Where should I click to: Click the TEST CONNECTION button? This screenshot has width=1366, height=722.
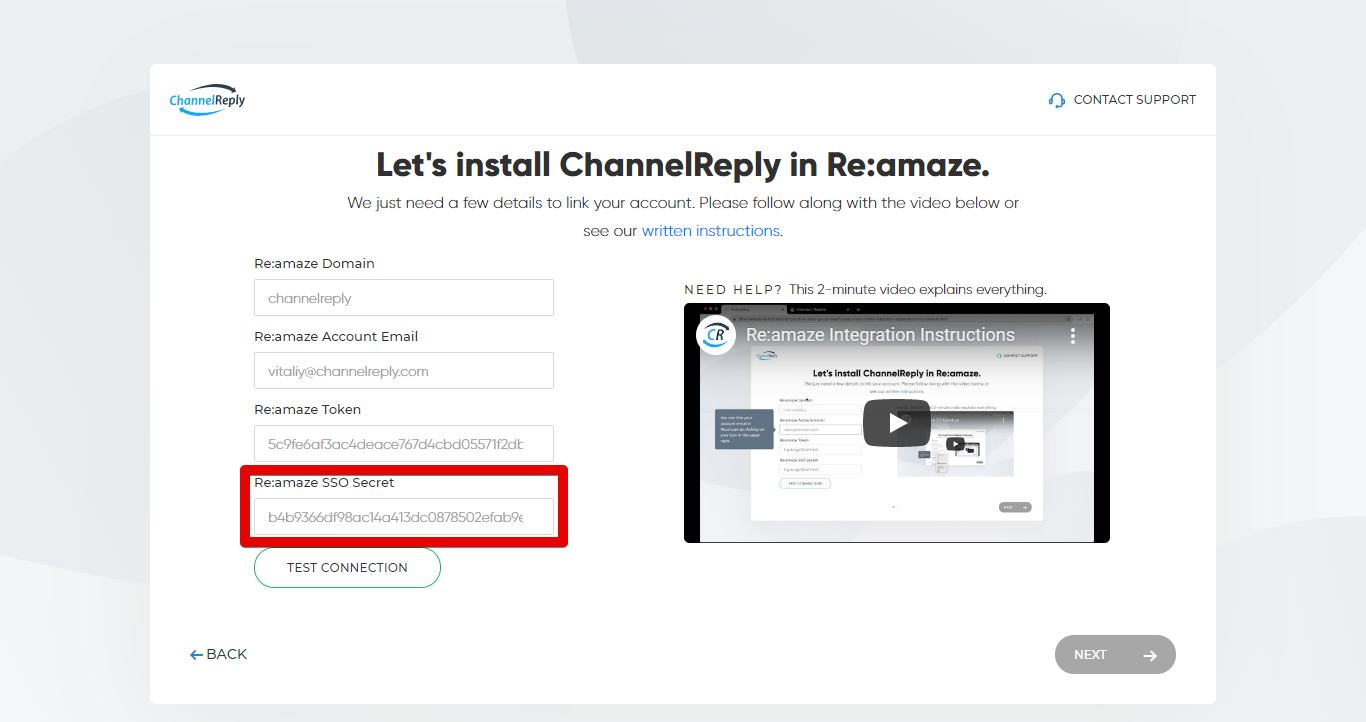347,567
